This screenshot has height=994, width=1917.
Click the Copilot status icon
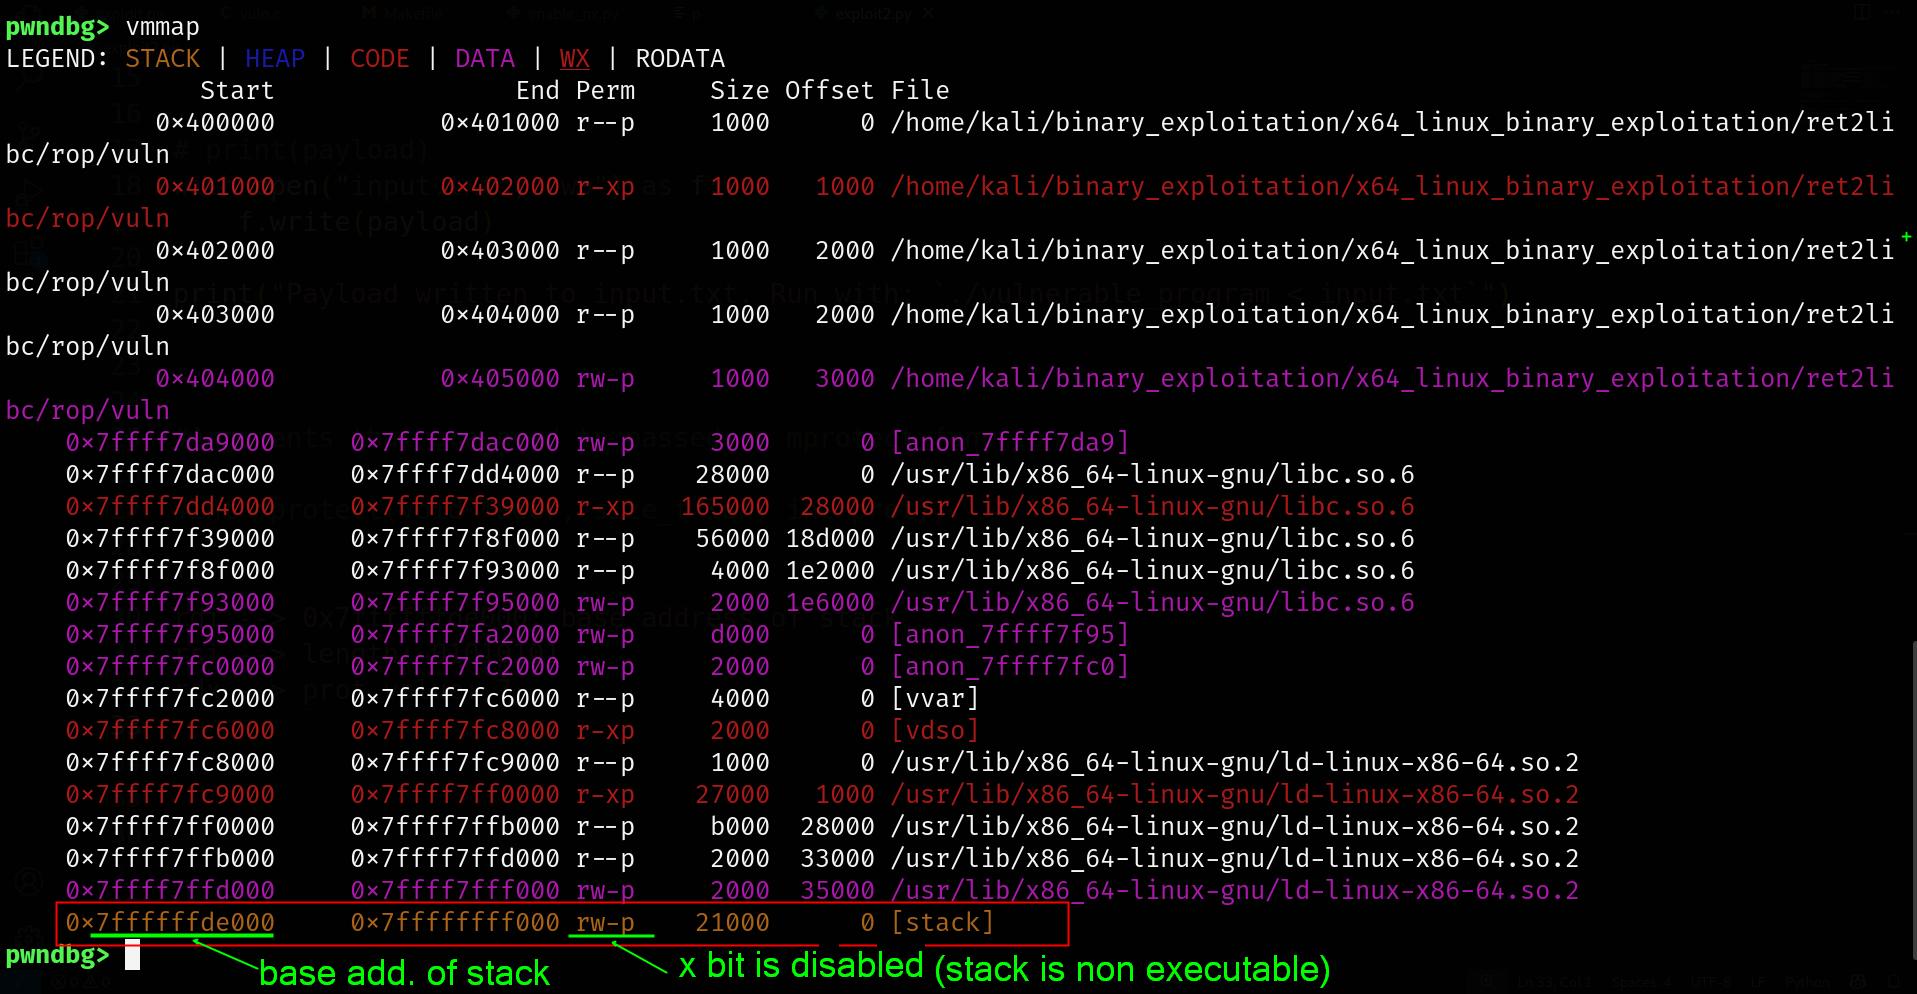1858,982
